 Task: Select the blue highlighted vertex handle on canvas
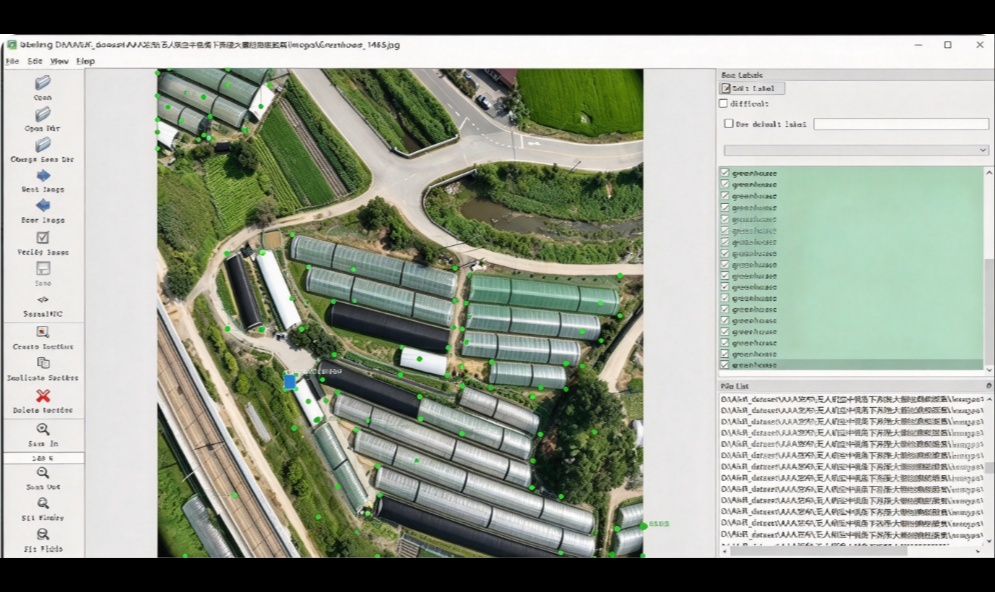tap(289, 381)
